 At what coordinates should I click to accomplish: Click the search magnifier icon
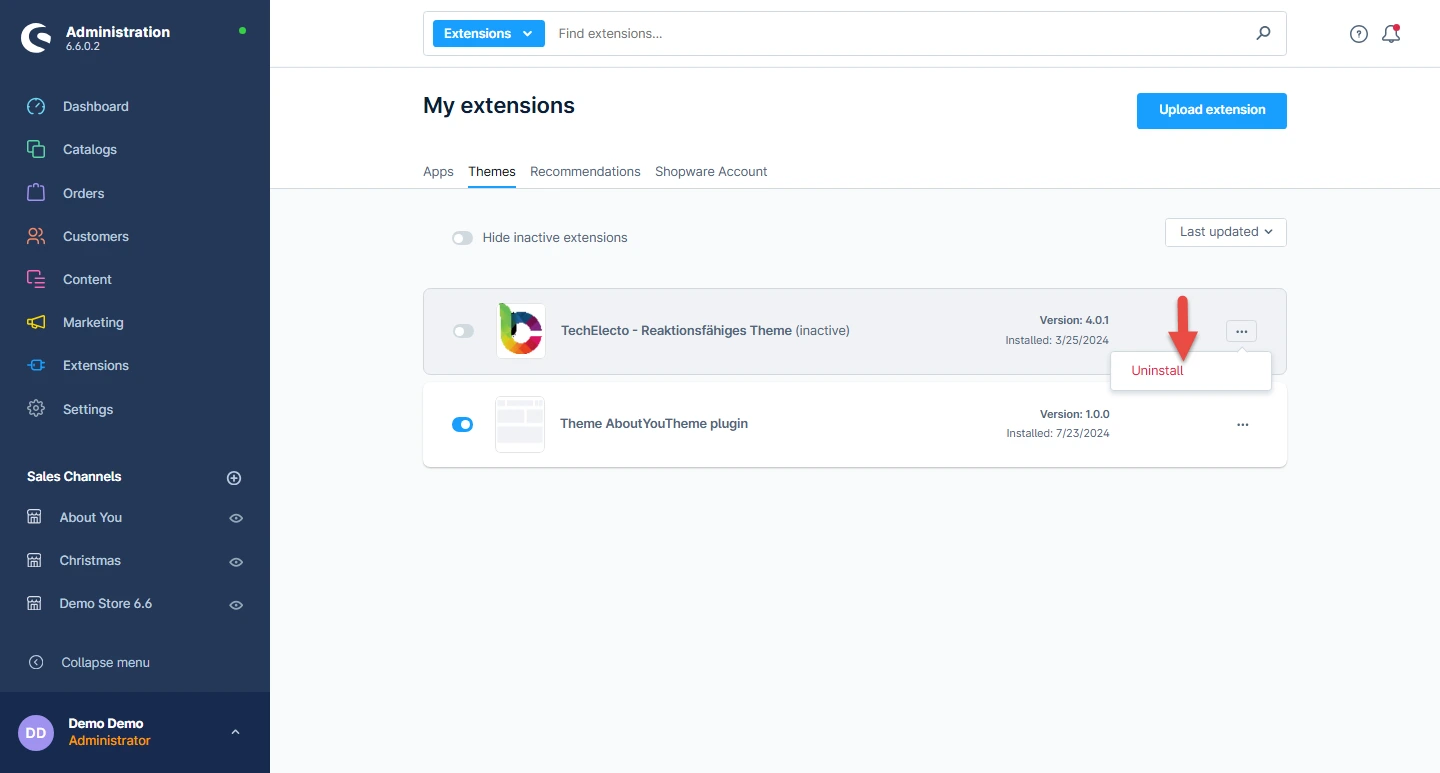(x=1263, y=33)
